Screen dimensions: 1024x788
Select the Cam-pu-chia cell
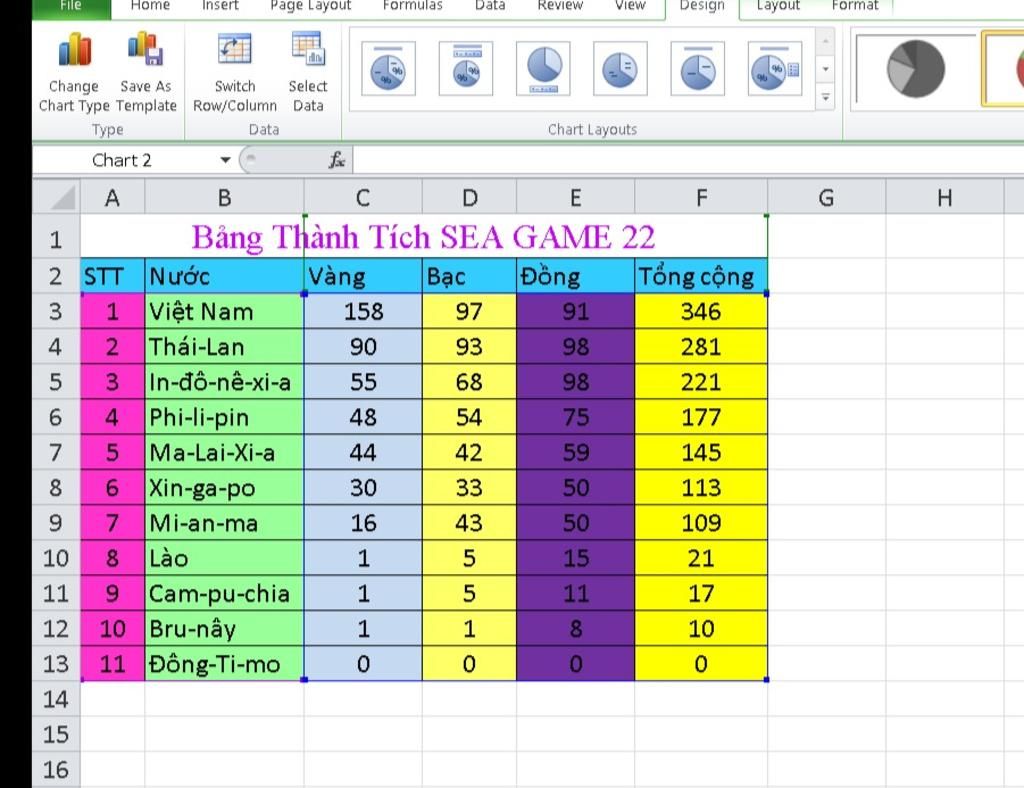point(224,593)
